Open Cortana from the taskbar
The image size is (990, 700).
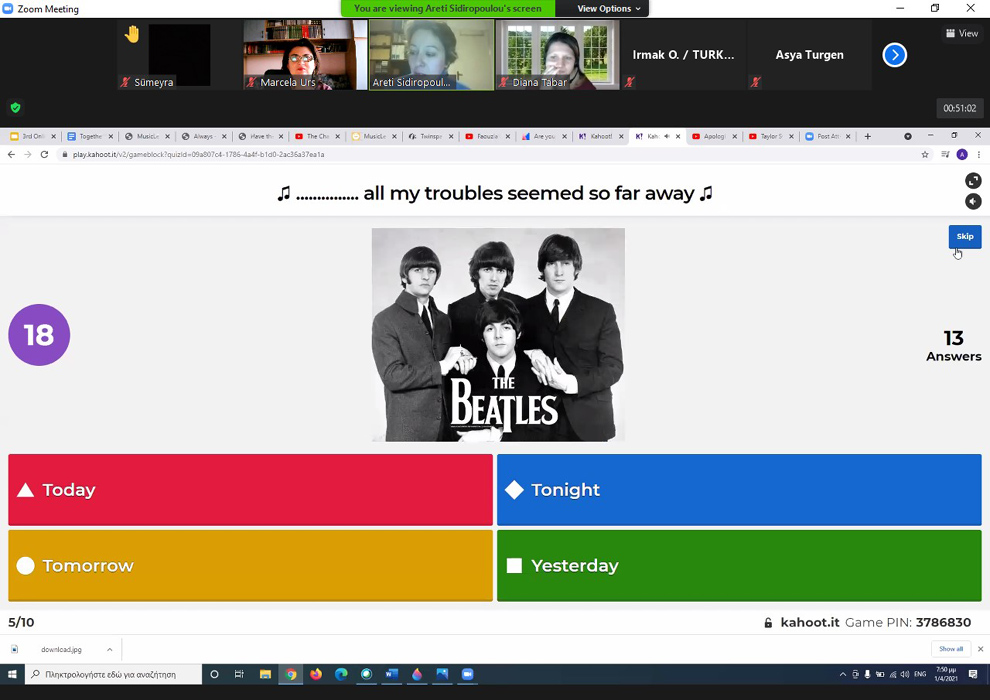(x=214, y=674)
